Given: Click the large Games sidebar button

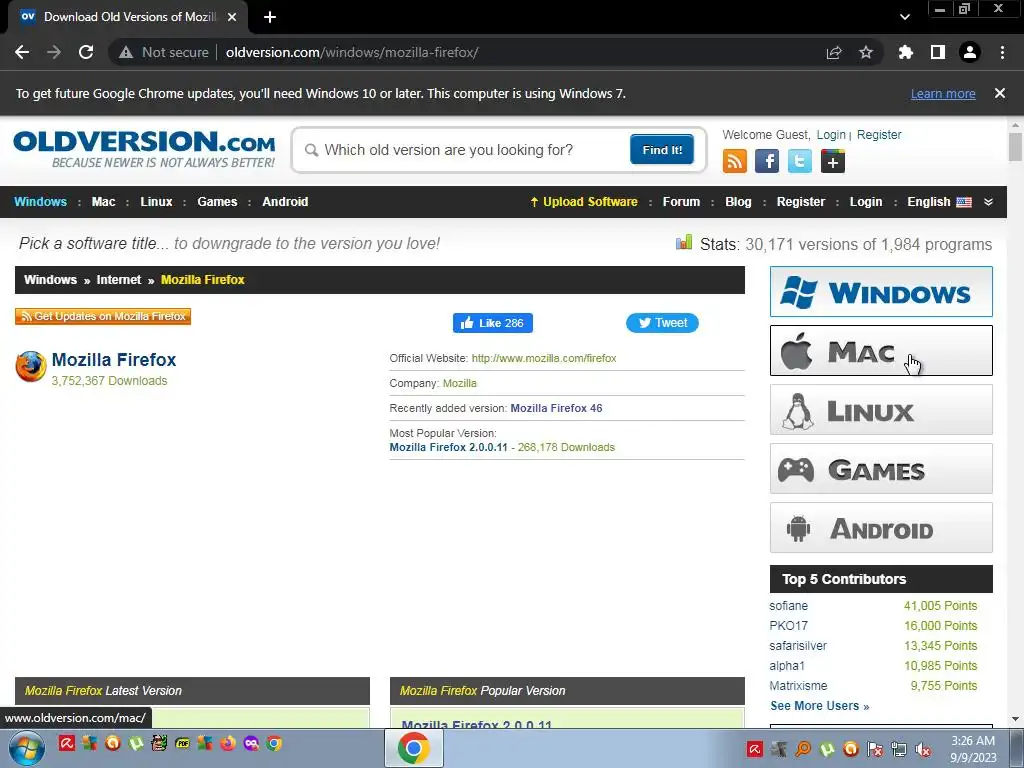Looking at the screenshot, I should point(881,469).
